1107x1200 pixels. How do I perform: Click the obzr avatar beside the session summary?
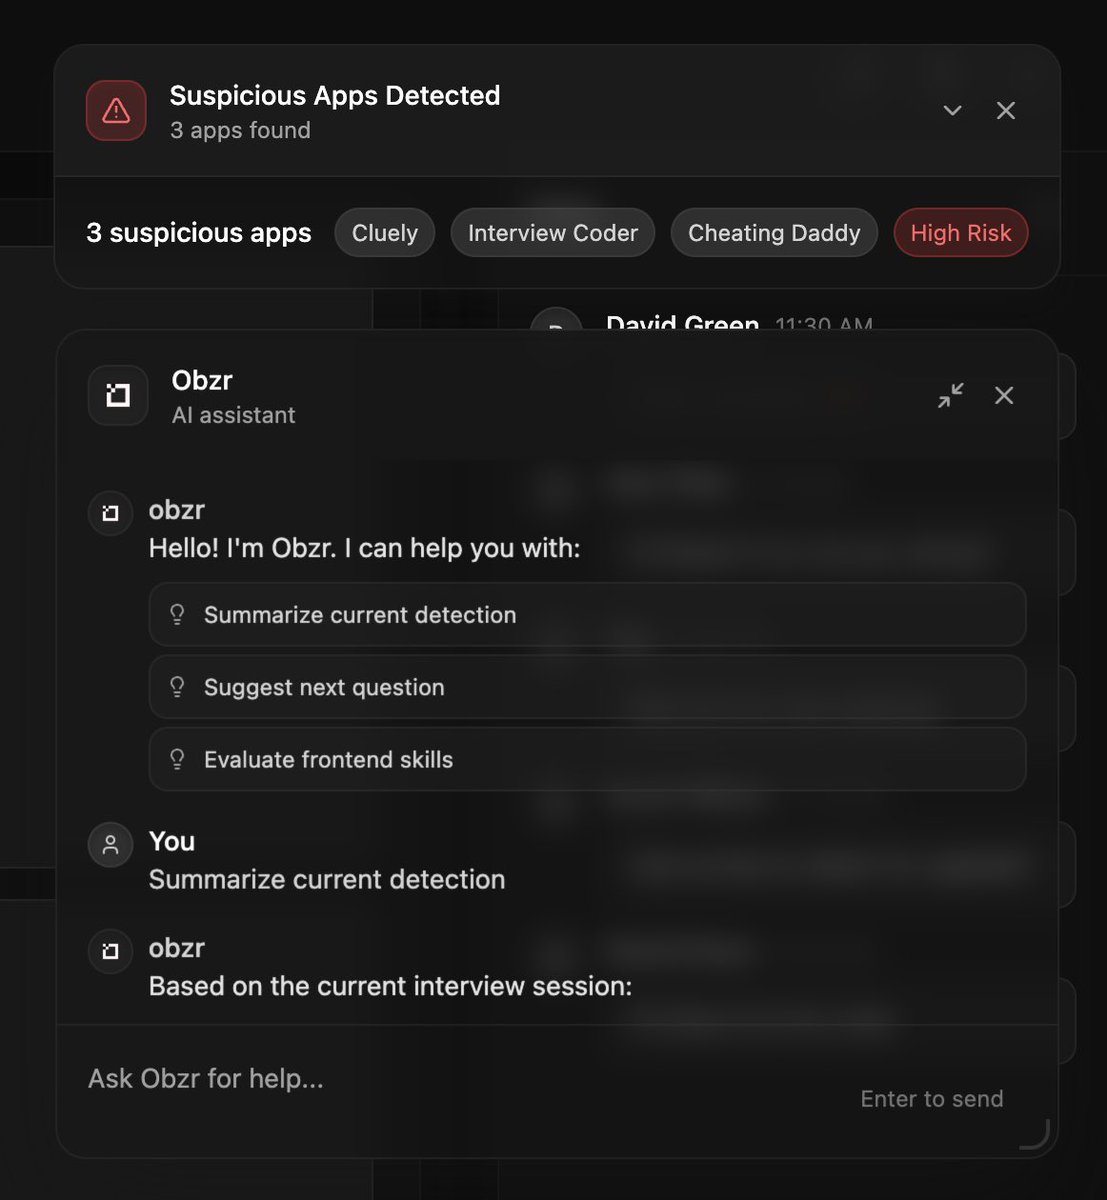click(x=111, y=951)
